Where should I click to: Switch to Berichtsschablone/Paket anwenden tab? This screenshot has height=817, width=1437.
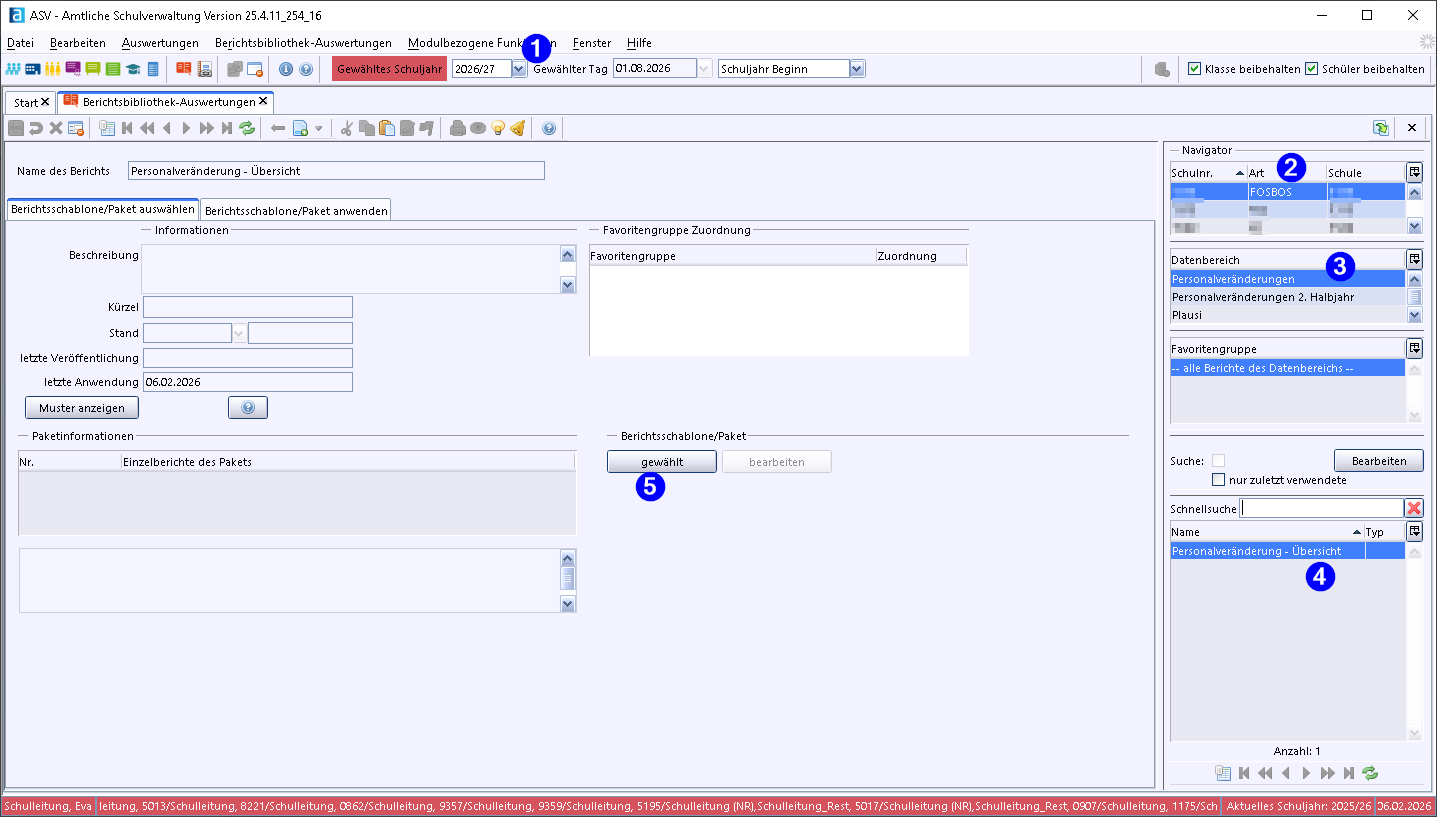[296, 211]
